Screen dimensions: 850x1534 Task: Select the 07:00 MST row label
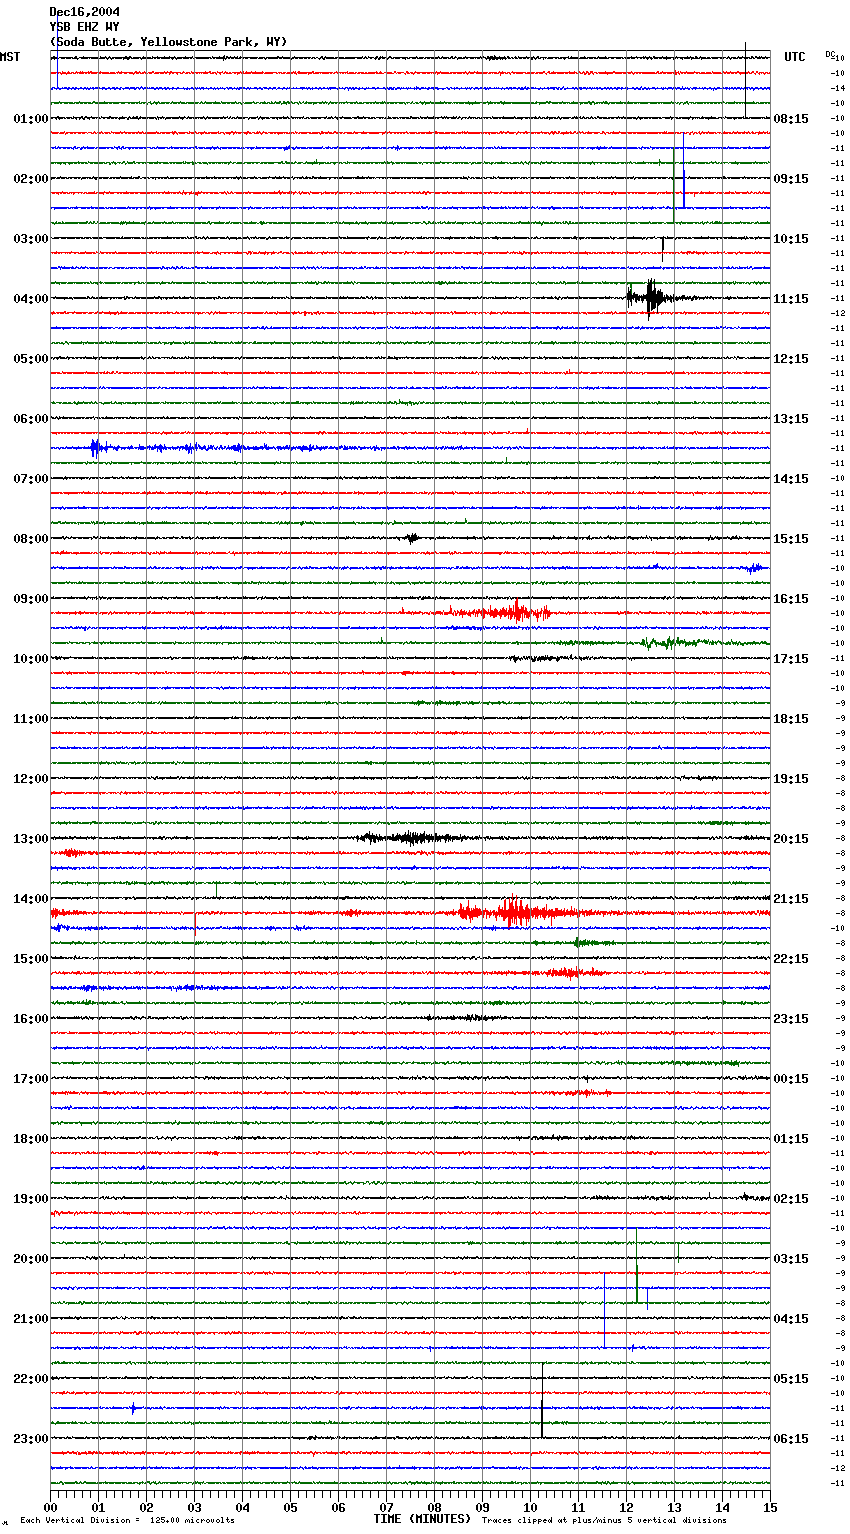point(31,479)
